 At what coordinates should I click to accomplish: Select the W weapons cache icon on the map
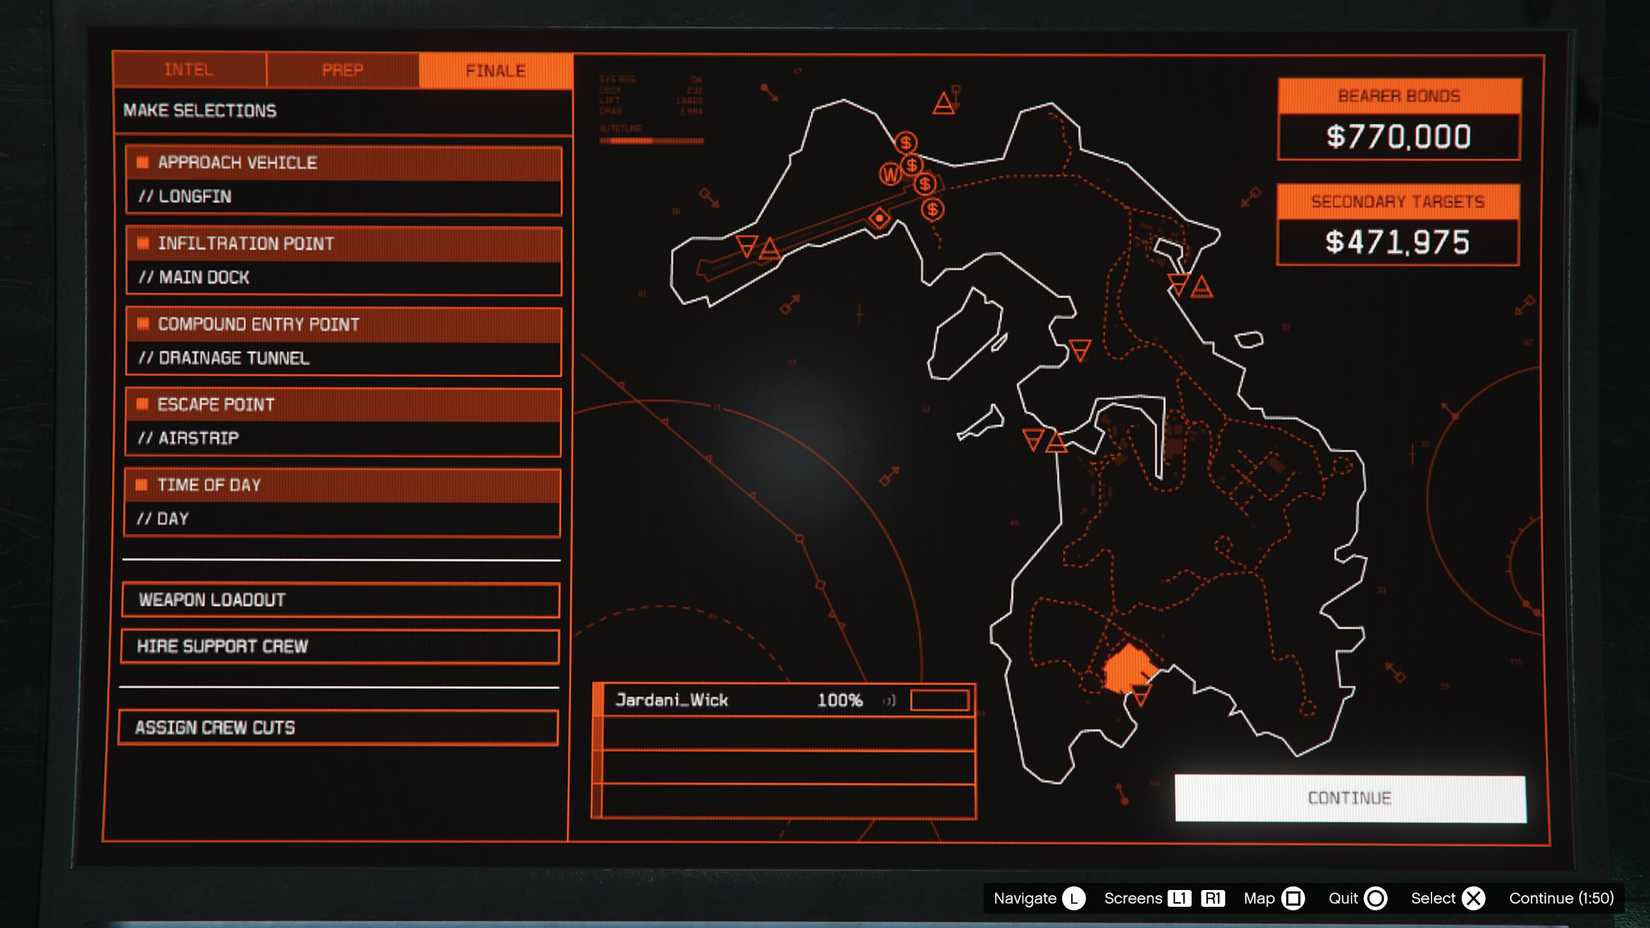tap(889, 172)
